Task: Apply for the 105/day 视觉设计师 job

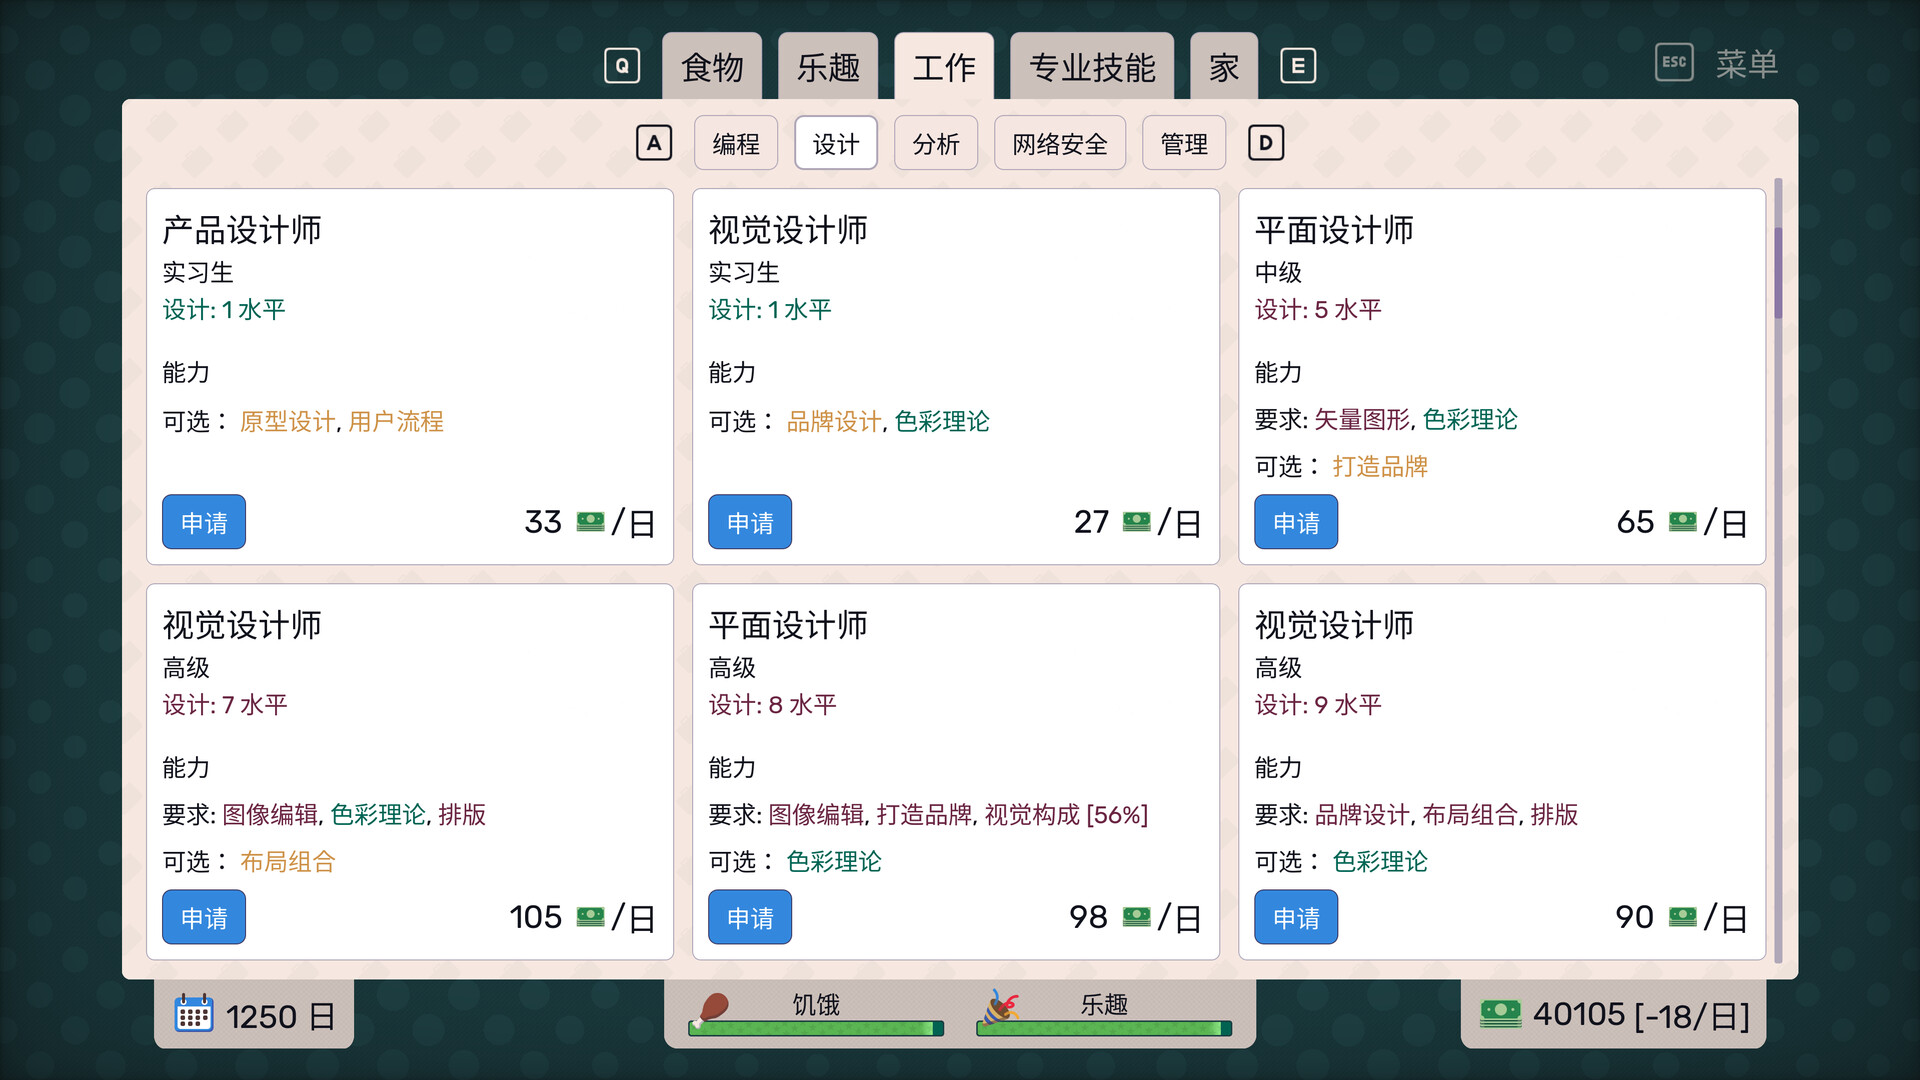Action: tap(204, 917)
